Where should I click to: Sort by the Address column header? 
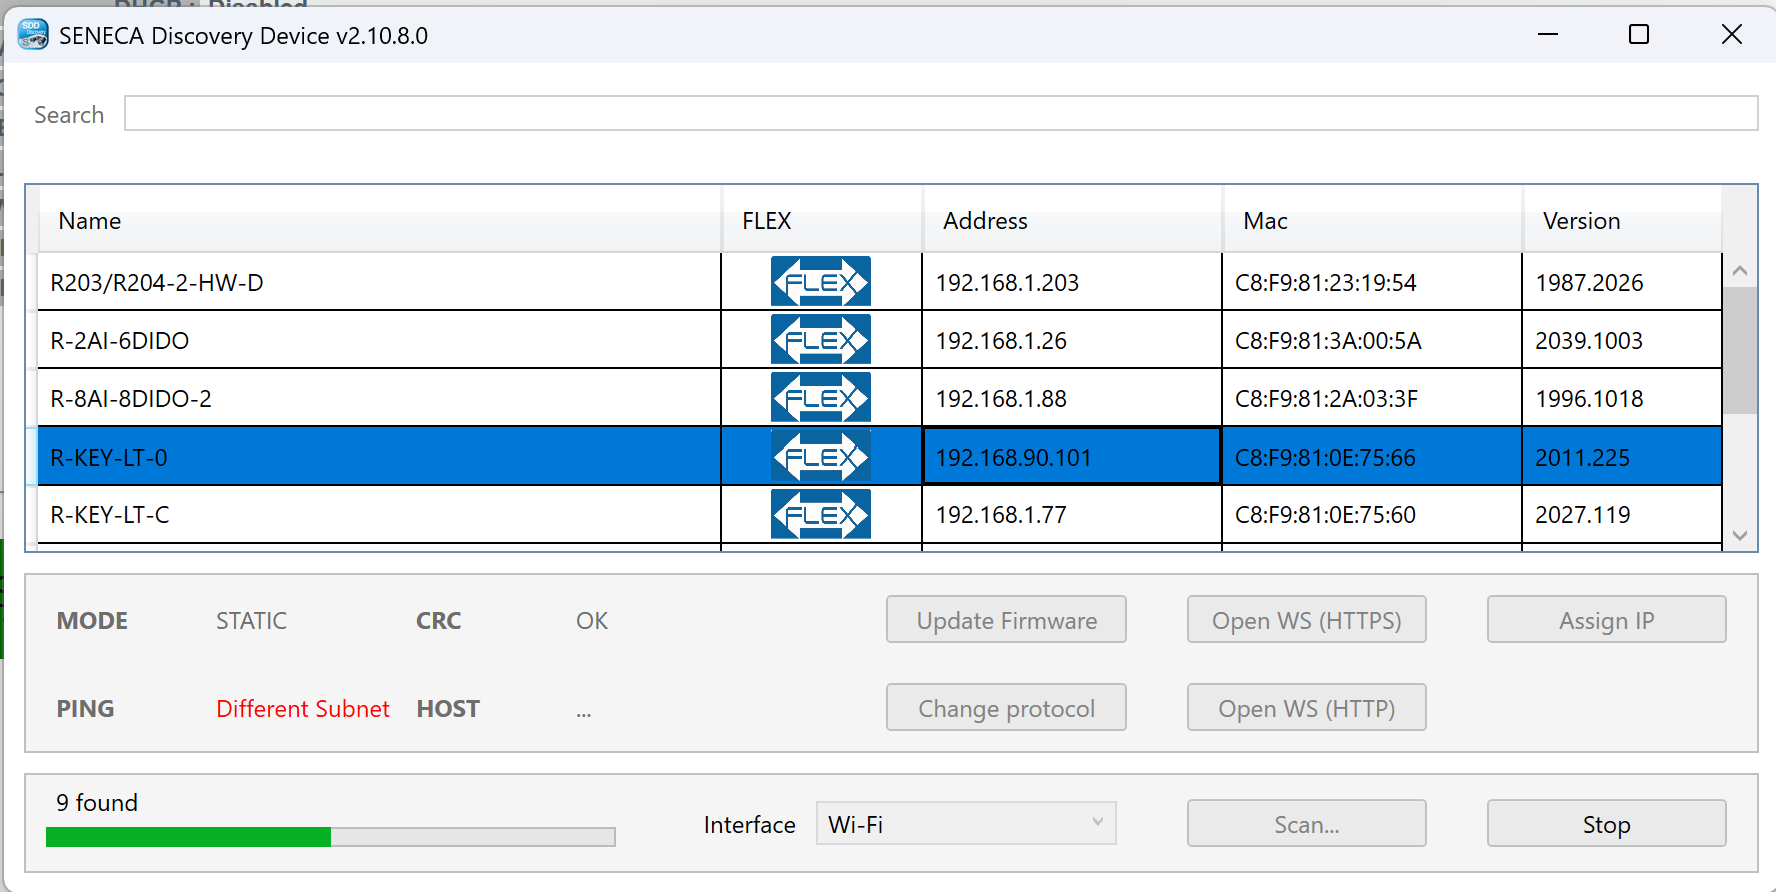coord(1072,220)
